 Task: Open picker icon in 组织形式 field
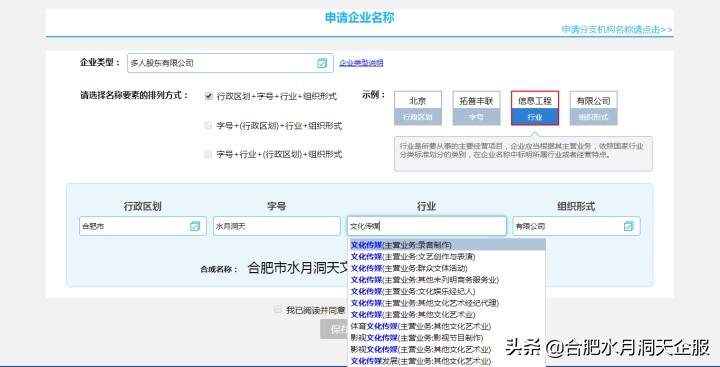tap(629, 226)
